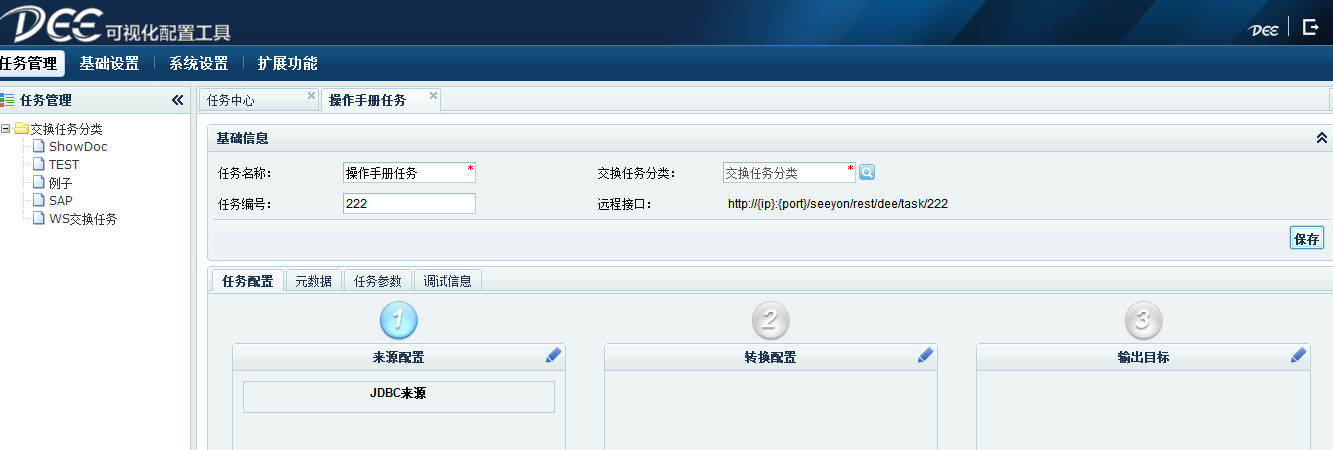Click the task management list icon
Image resolution: width=1333 pixels, height=450 pixels.
pos(8,100)
